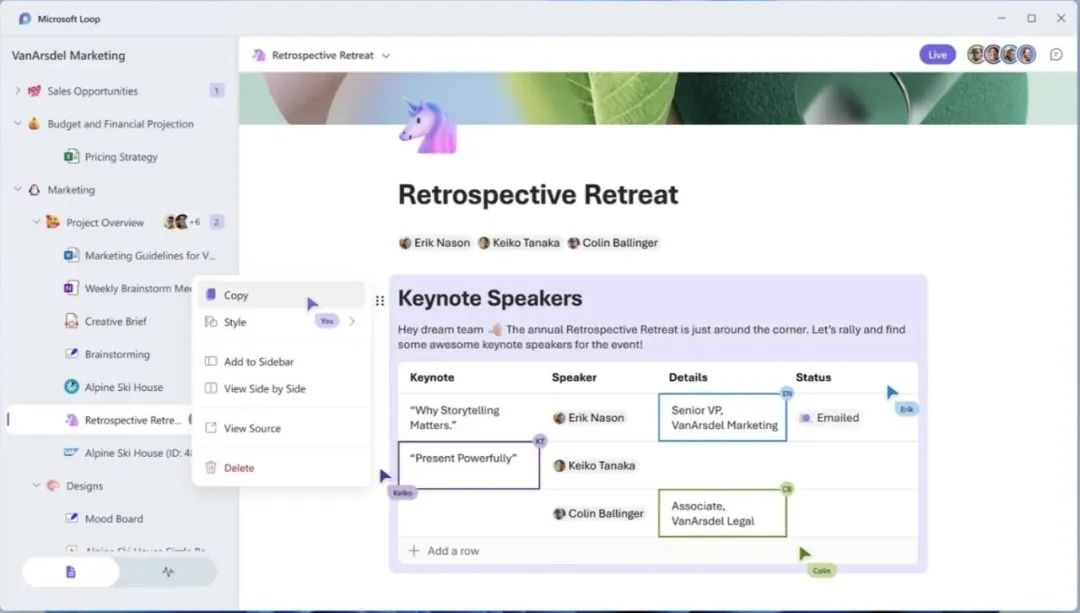
Task: Click Keiko Tanaka in Speaker column
Action: pyautogui.click(x=594, y=466)
